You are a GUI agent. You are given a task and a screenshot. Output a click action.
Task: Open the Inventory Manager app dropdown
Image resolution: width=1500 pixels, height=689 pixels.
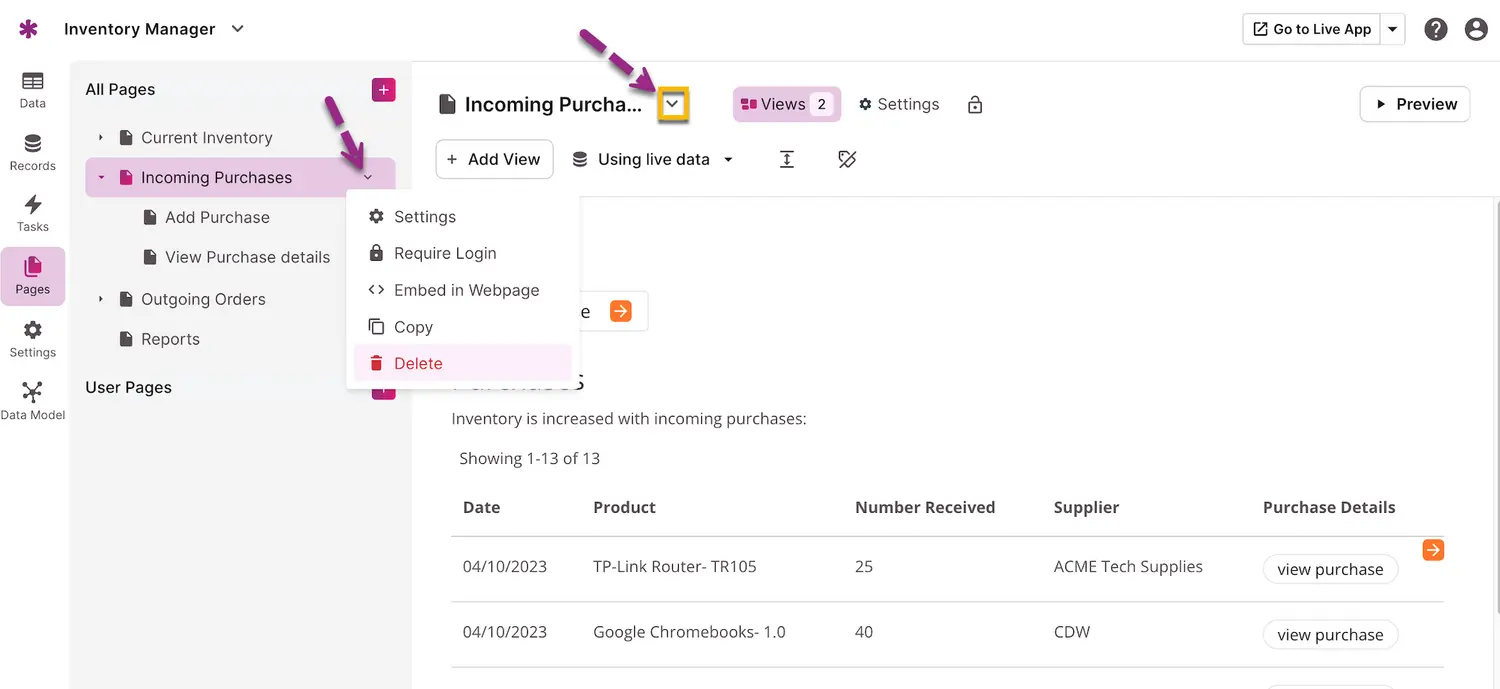[x=238, y=29]
